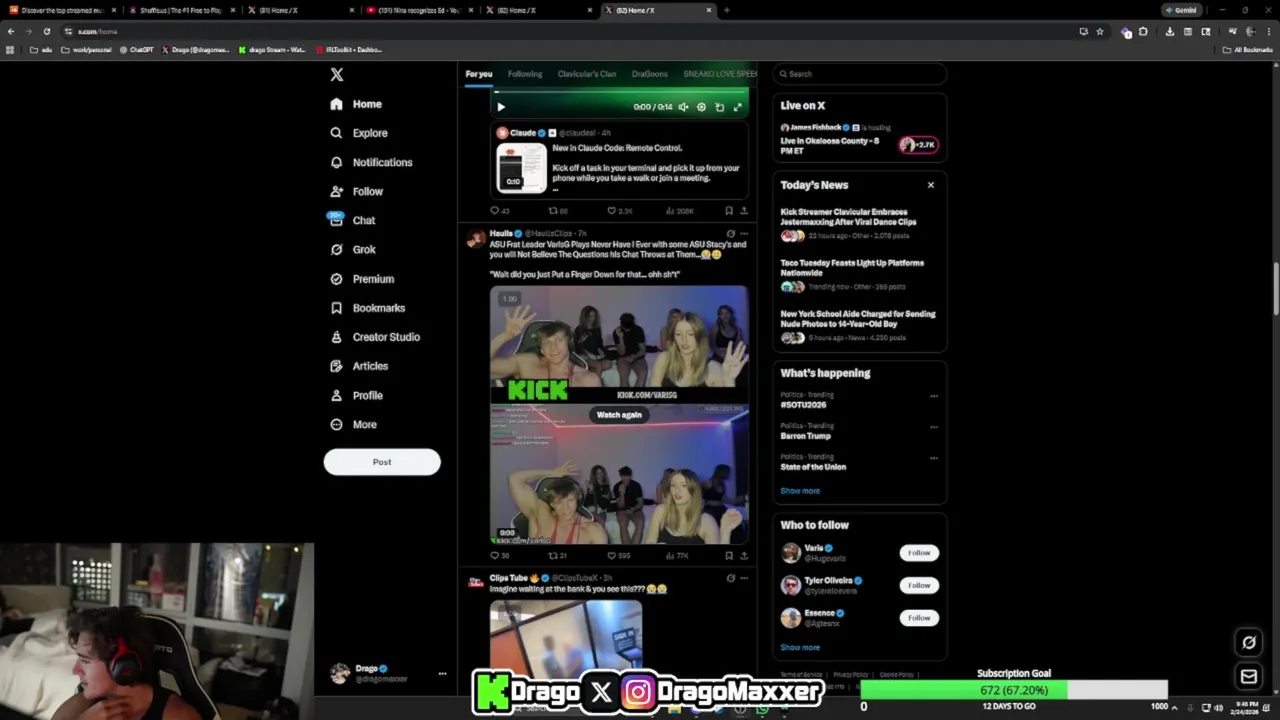The height and width of the screenshot is (720, 1280).
Task: Open Grok from the sidebar
Action: tap(352, 249)
